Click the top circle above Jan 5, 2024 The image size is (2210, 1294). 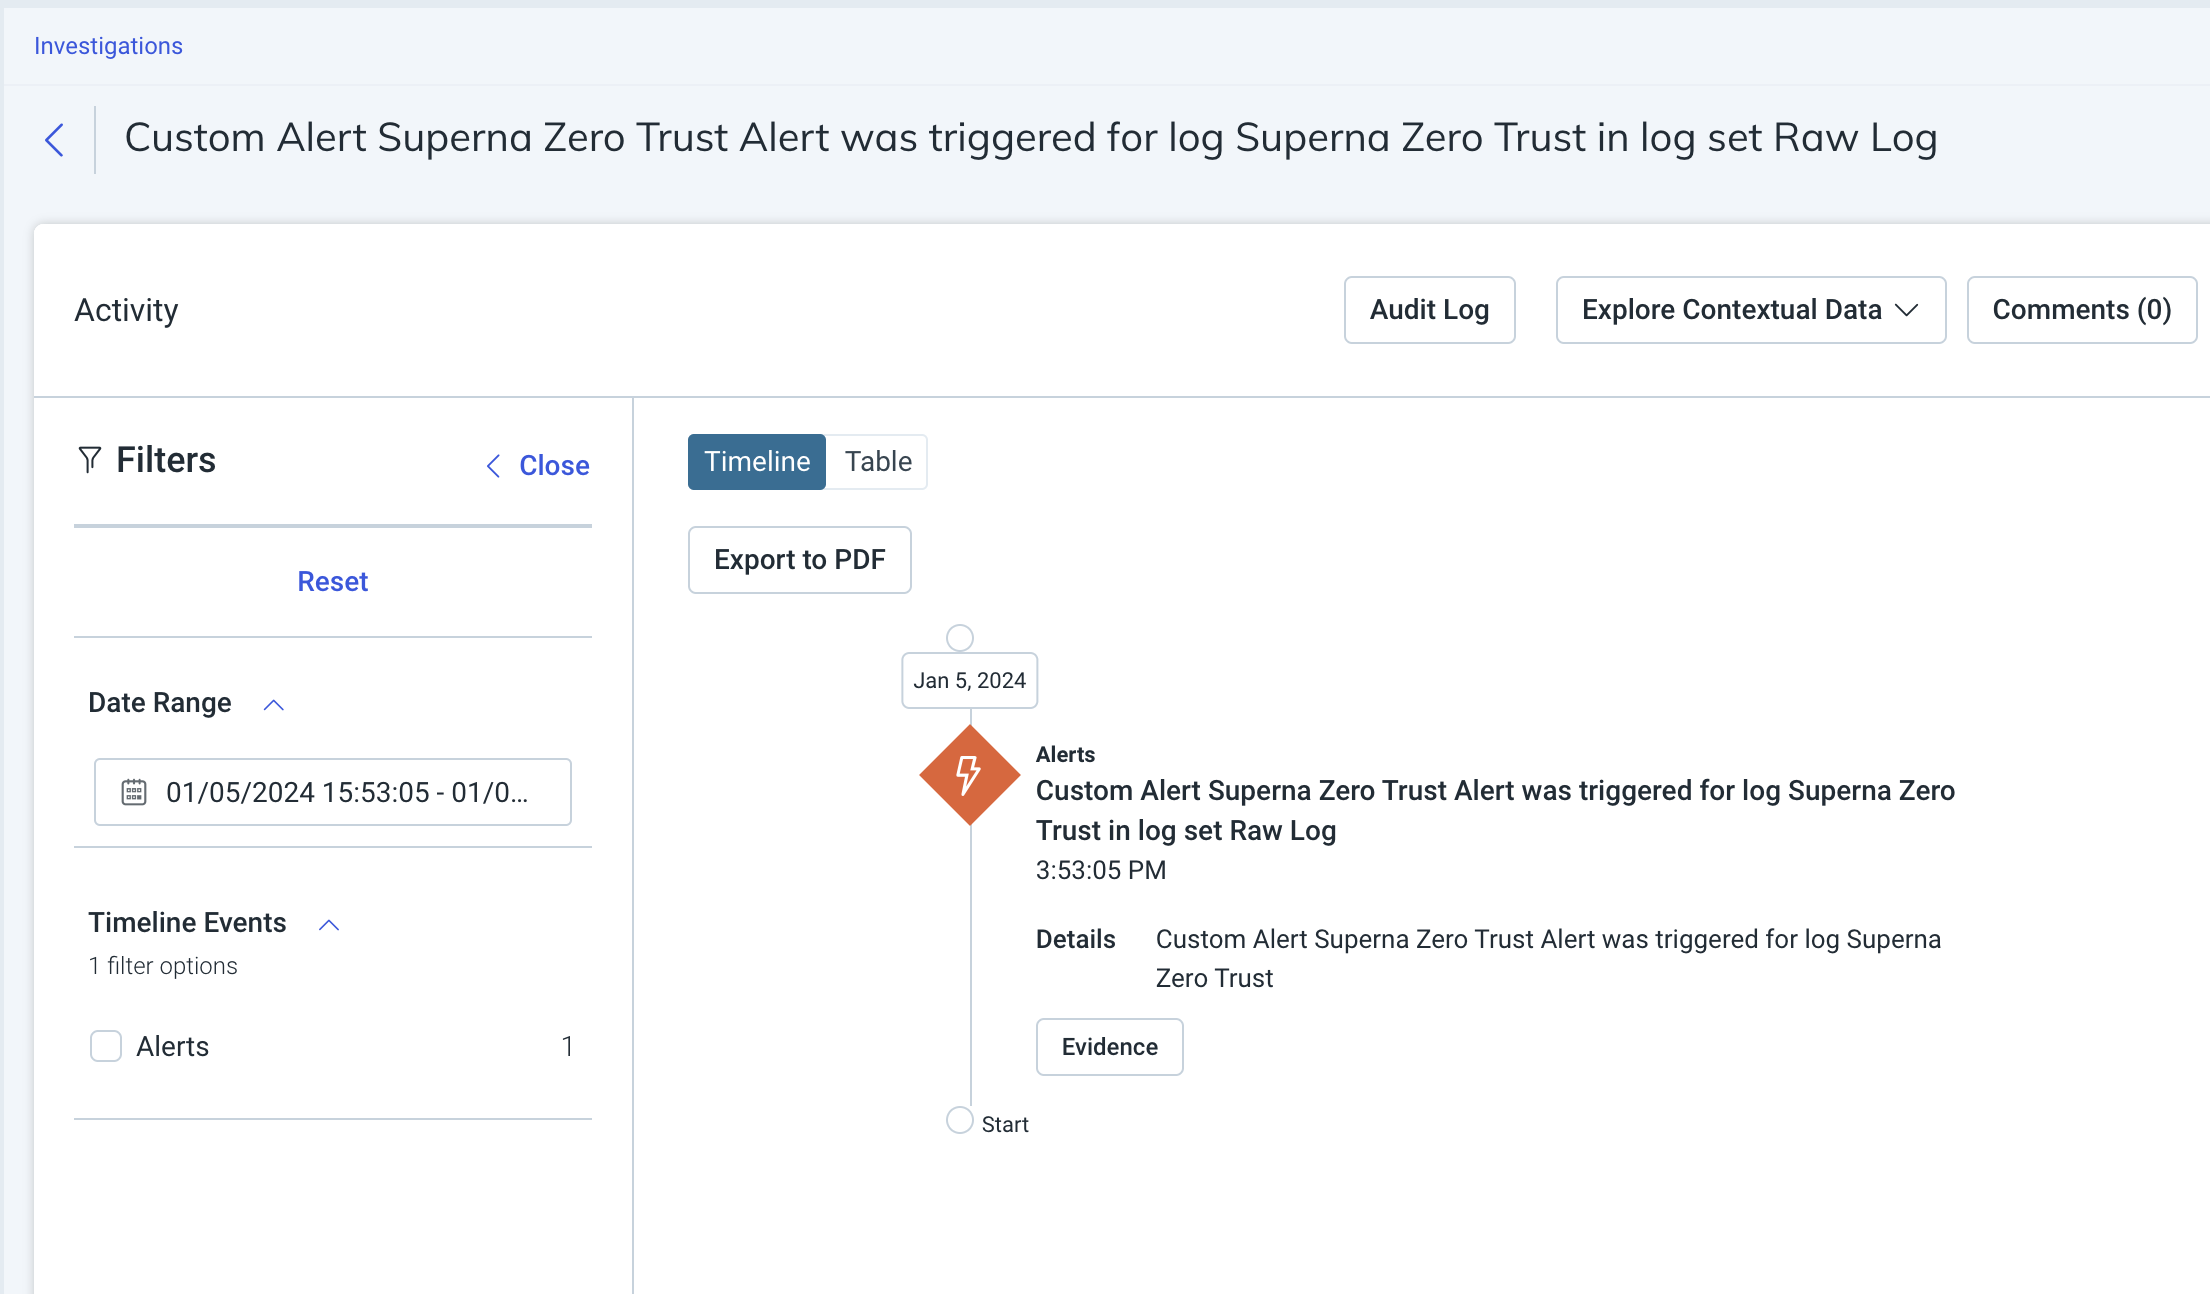960,637
